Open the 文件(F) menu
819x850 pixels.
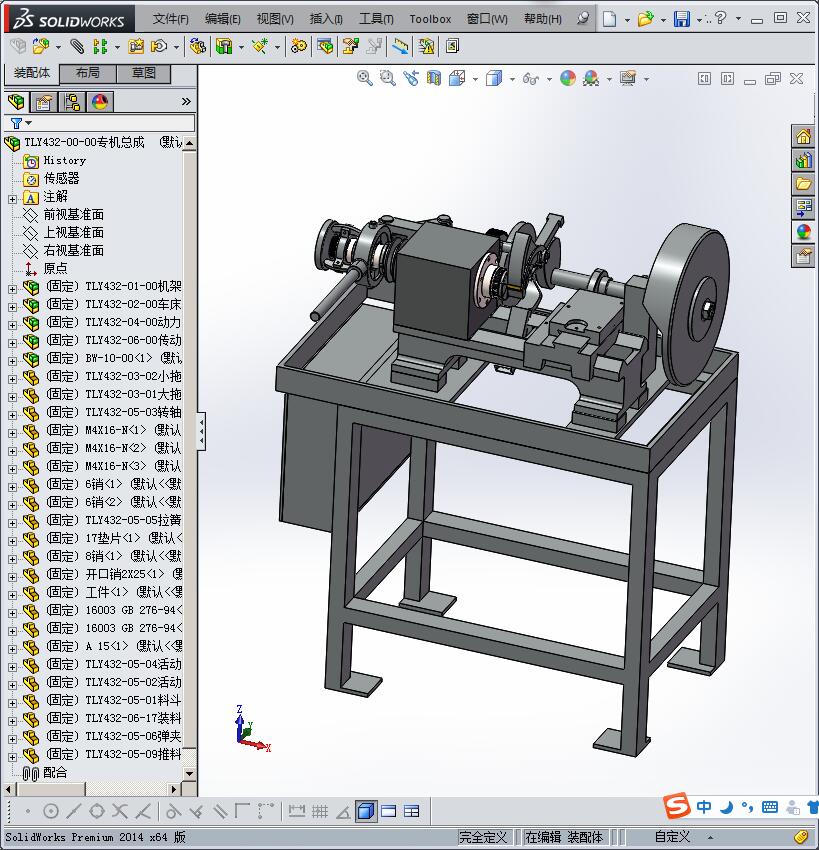coord(170,19)
